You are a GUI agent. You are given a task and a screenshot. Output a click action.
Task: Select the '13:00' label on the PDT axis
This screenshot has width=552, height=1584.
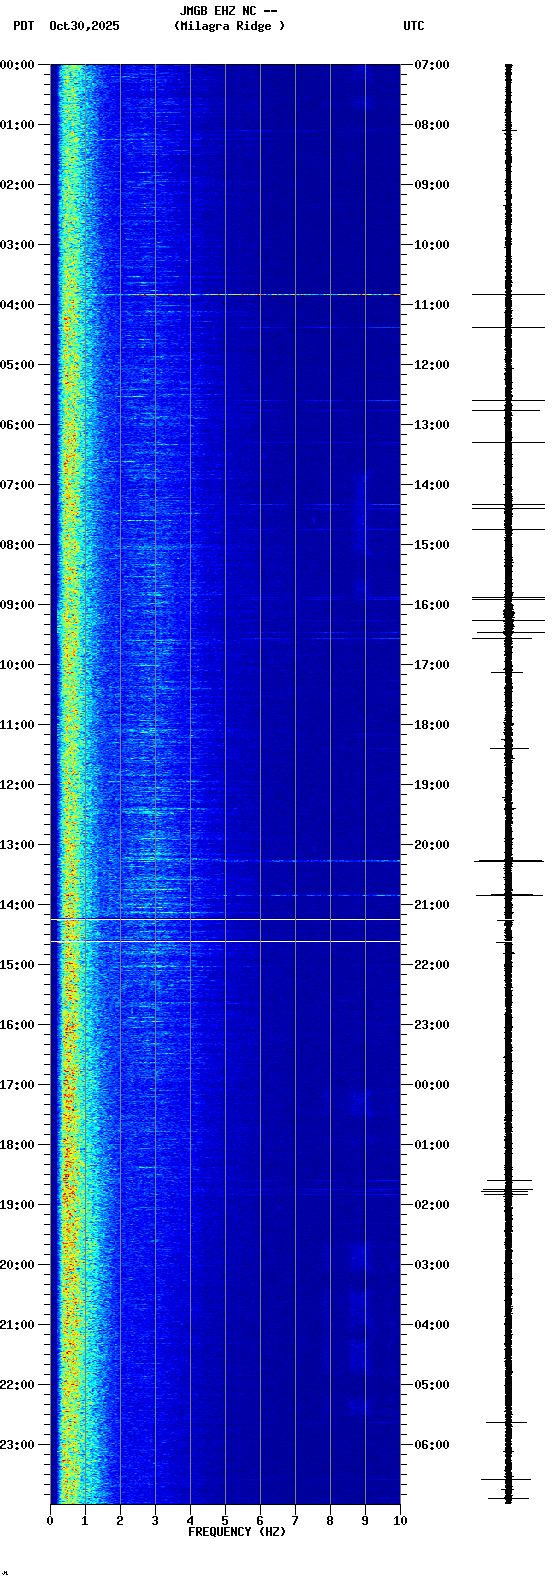[17, 845]
